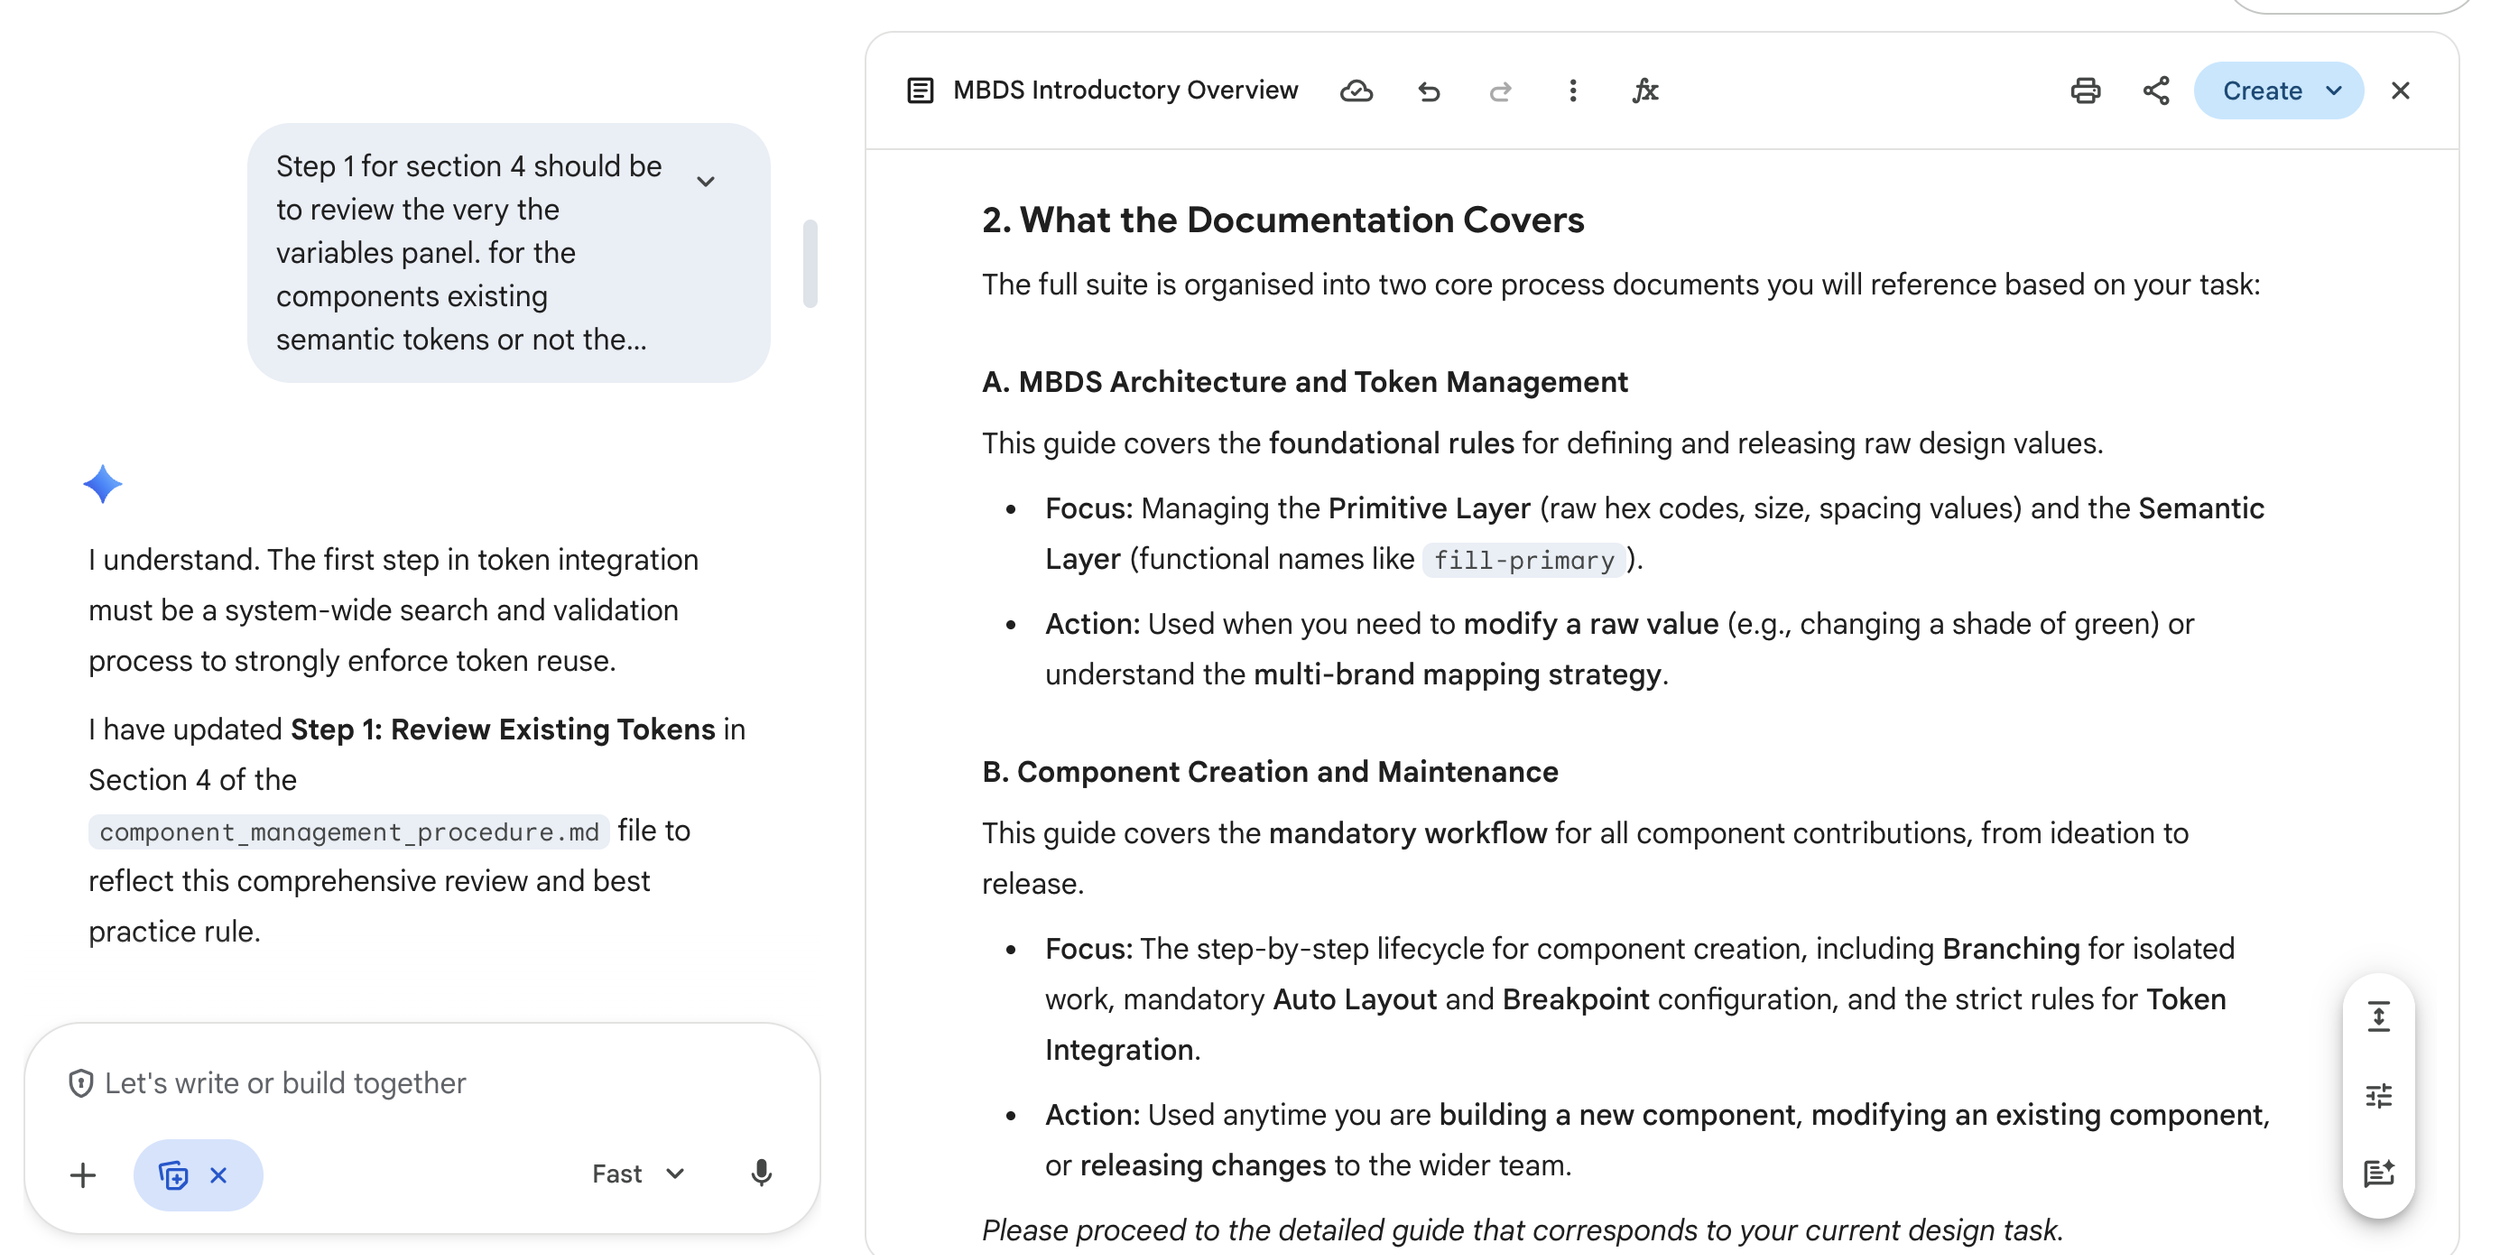
Task: Click the chat panel scrollbar thumb
Action: (x=810, y=264)
